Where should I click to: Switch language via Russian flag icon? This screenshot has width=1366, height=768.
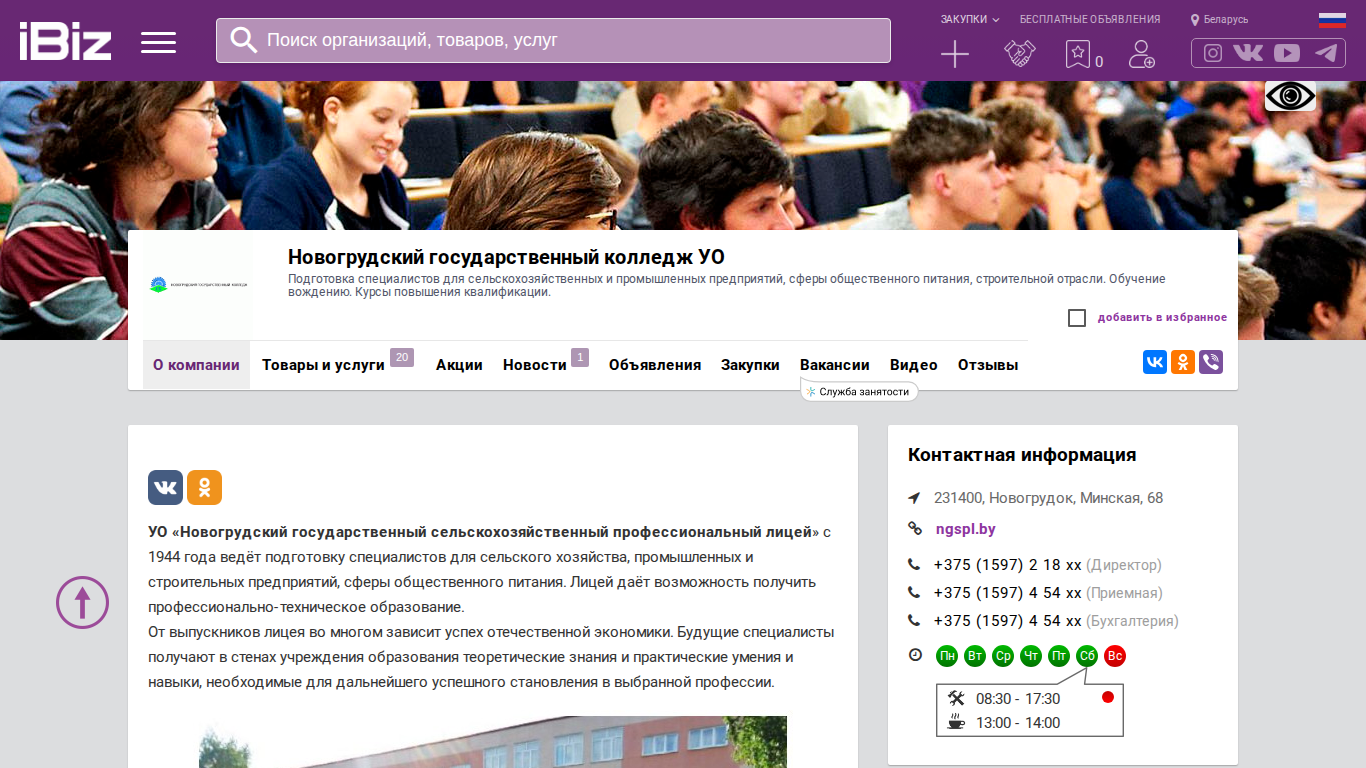click(x=1332, y=19)
